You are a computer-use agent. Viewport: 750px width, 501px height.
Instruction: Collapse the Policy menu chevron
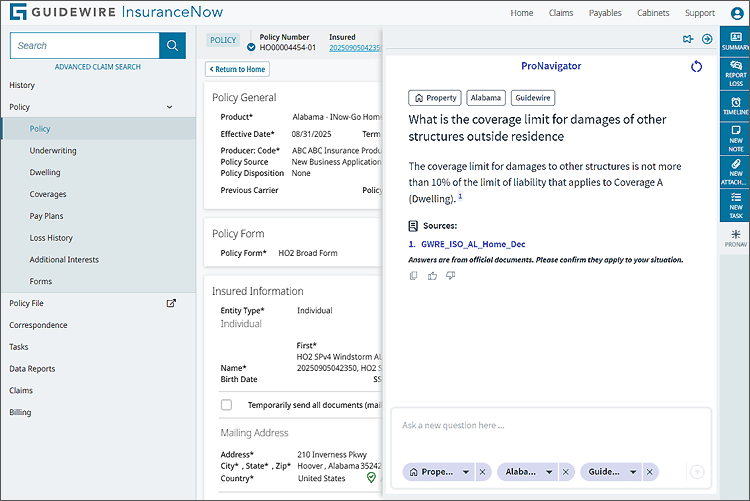[x=169, y=107]
